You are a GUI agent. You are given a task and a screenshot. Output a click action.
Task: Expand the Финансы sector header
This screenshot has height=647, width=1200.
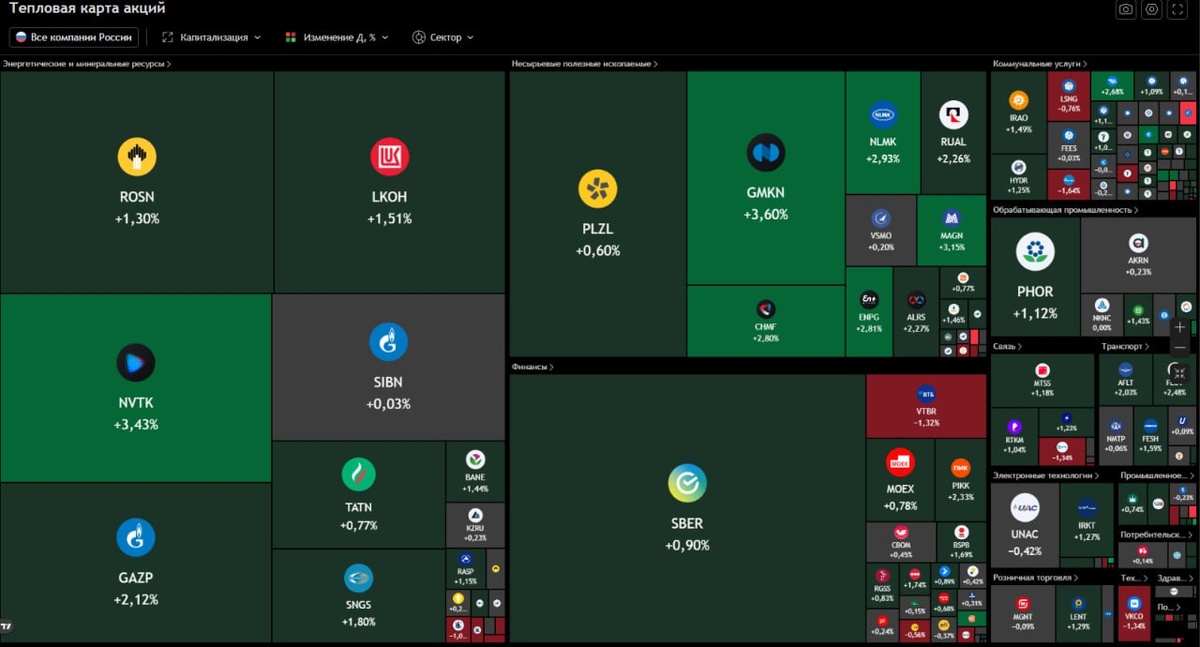click(x=533, y=367)
